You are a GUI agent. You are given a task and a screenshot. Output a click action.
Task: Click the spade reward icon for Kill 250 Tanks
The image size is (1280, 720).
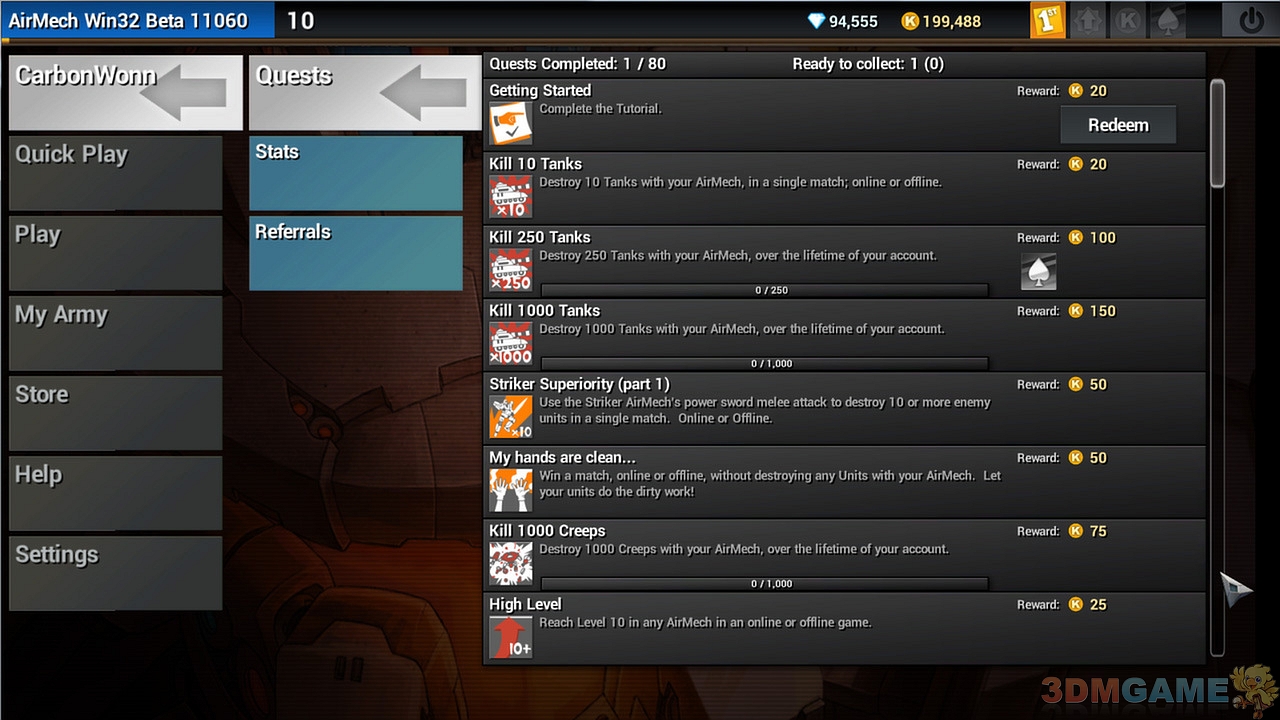tap(1038, 272)
